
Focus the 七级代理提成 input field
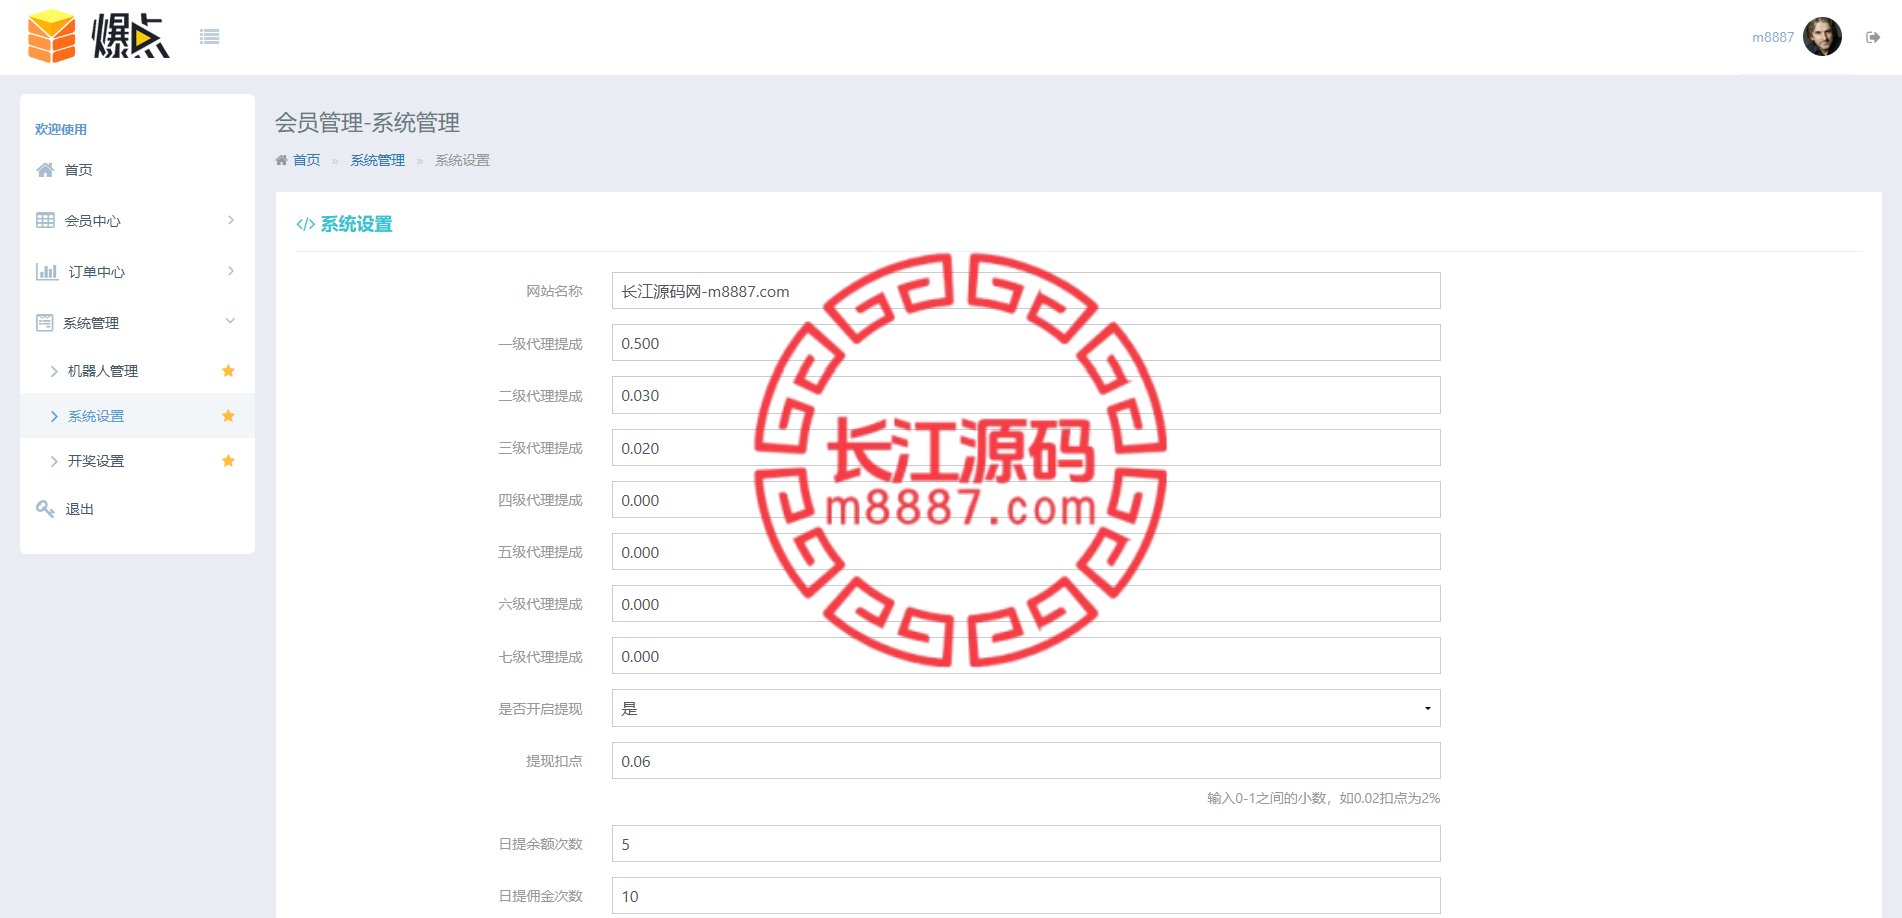(1026, 656)
